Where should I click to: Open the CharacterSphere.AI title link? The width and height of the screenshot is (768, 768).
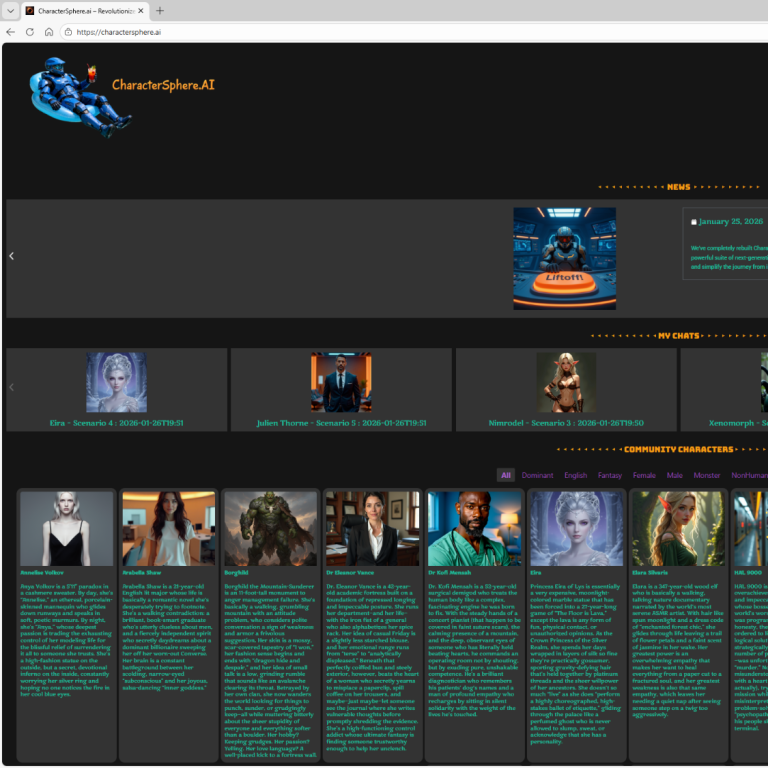point(163,86)
